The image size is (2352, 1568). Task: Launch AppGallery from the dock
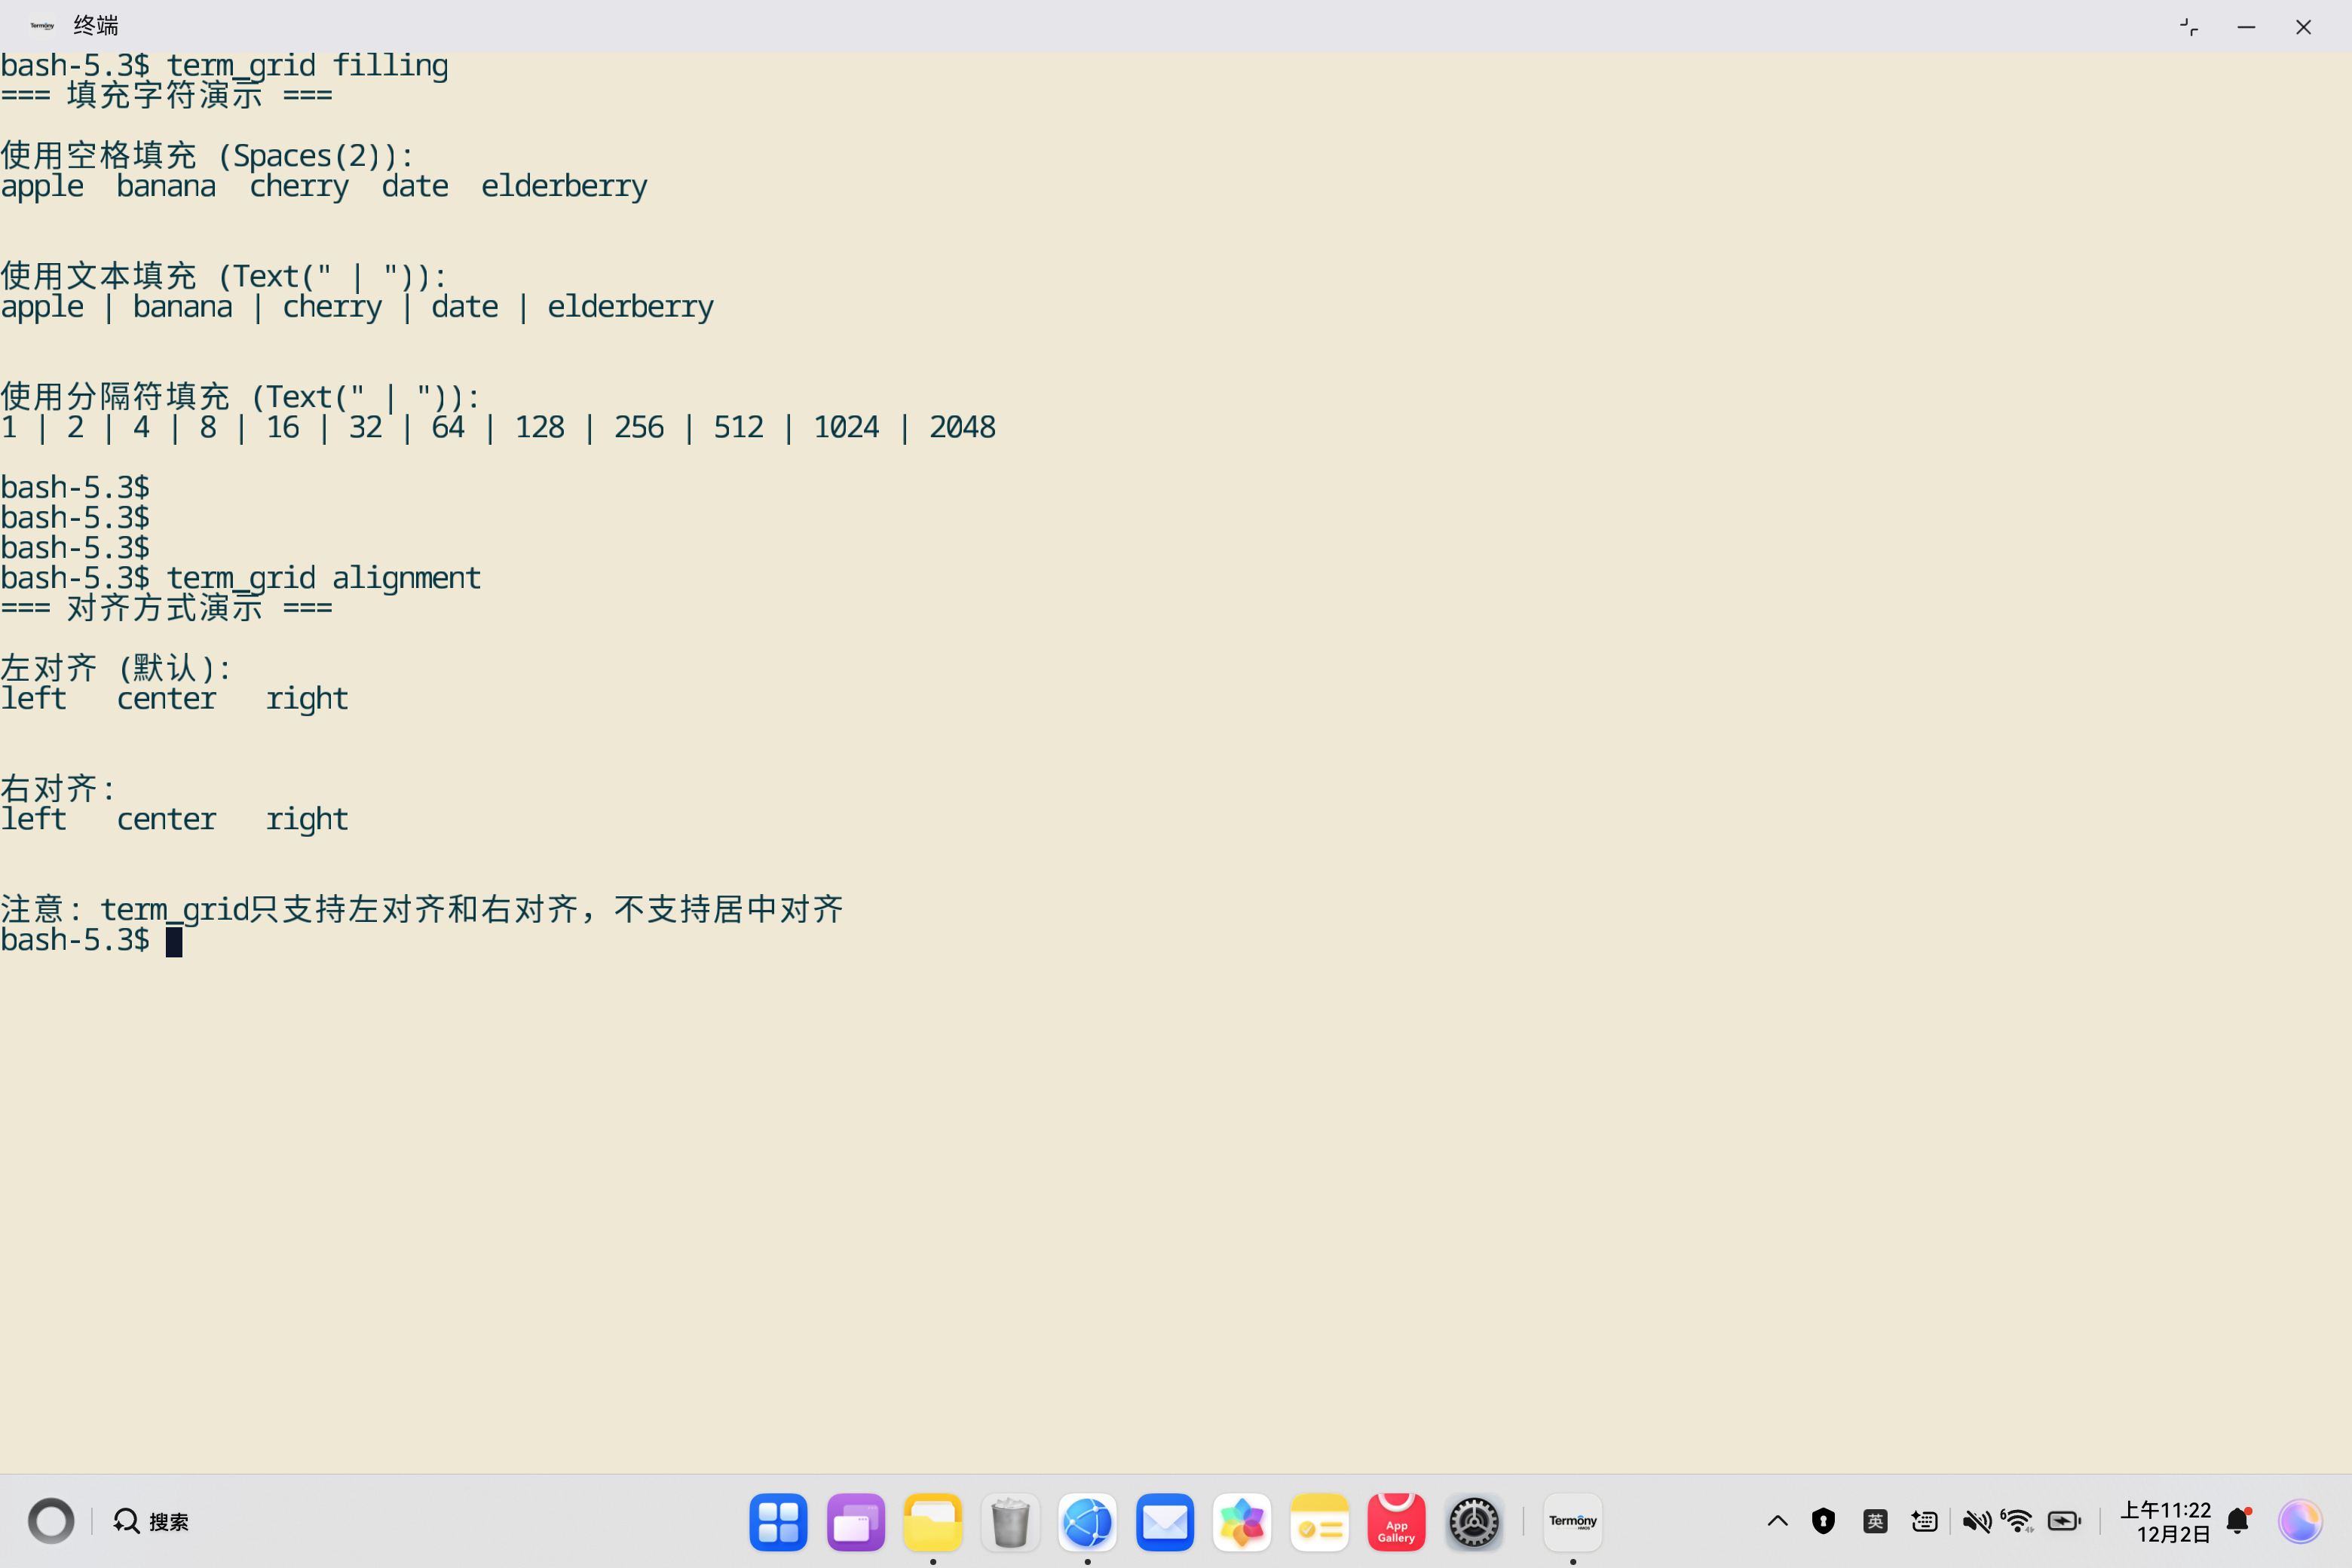point(1396,1522)
